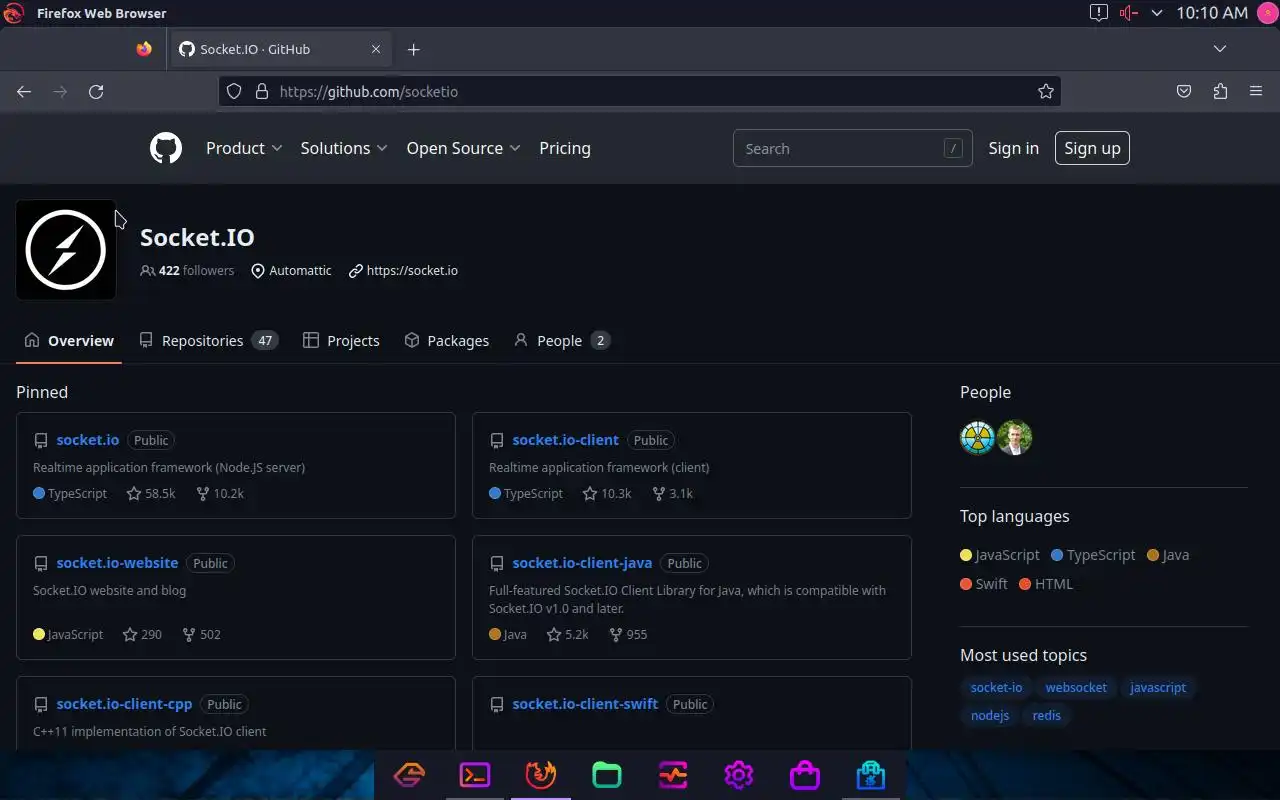Click the GitHub logo icon

pyautogui.click(x=166, y=148)
